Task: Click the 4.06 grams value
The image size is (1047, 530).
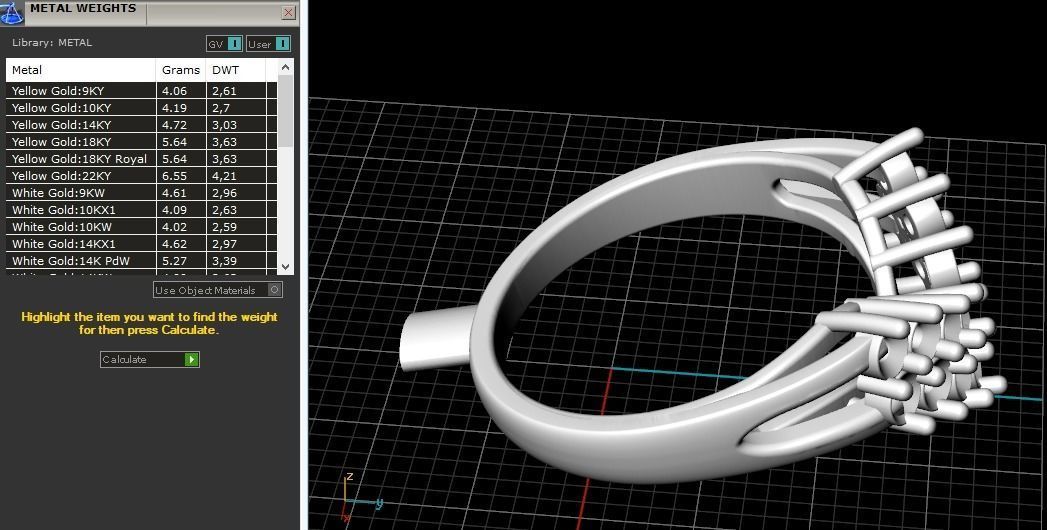Action: [174, 91]
